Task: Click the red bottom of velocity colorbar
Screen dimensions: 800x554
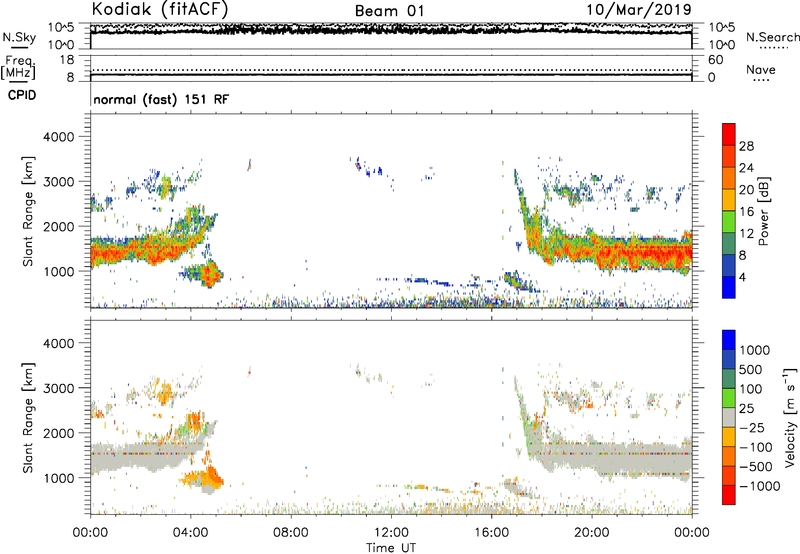Action: click(729, 495)
